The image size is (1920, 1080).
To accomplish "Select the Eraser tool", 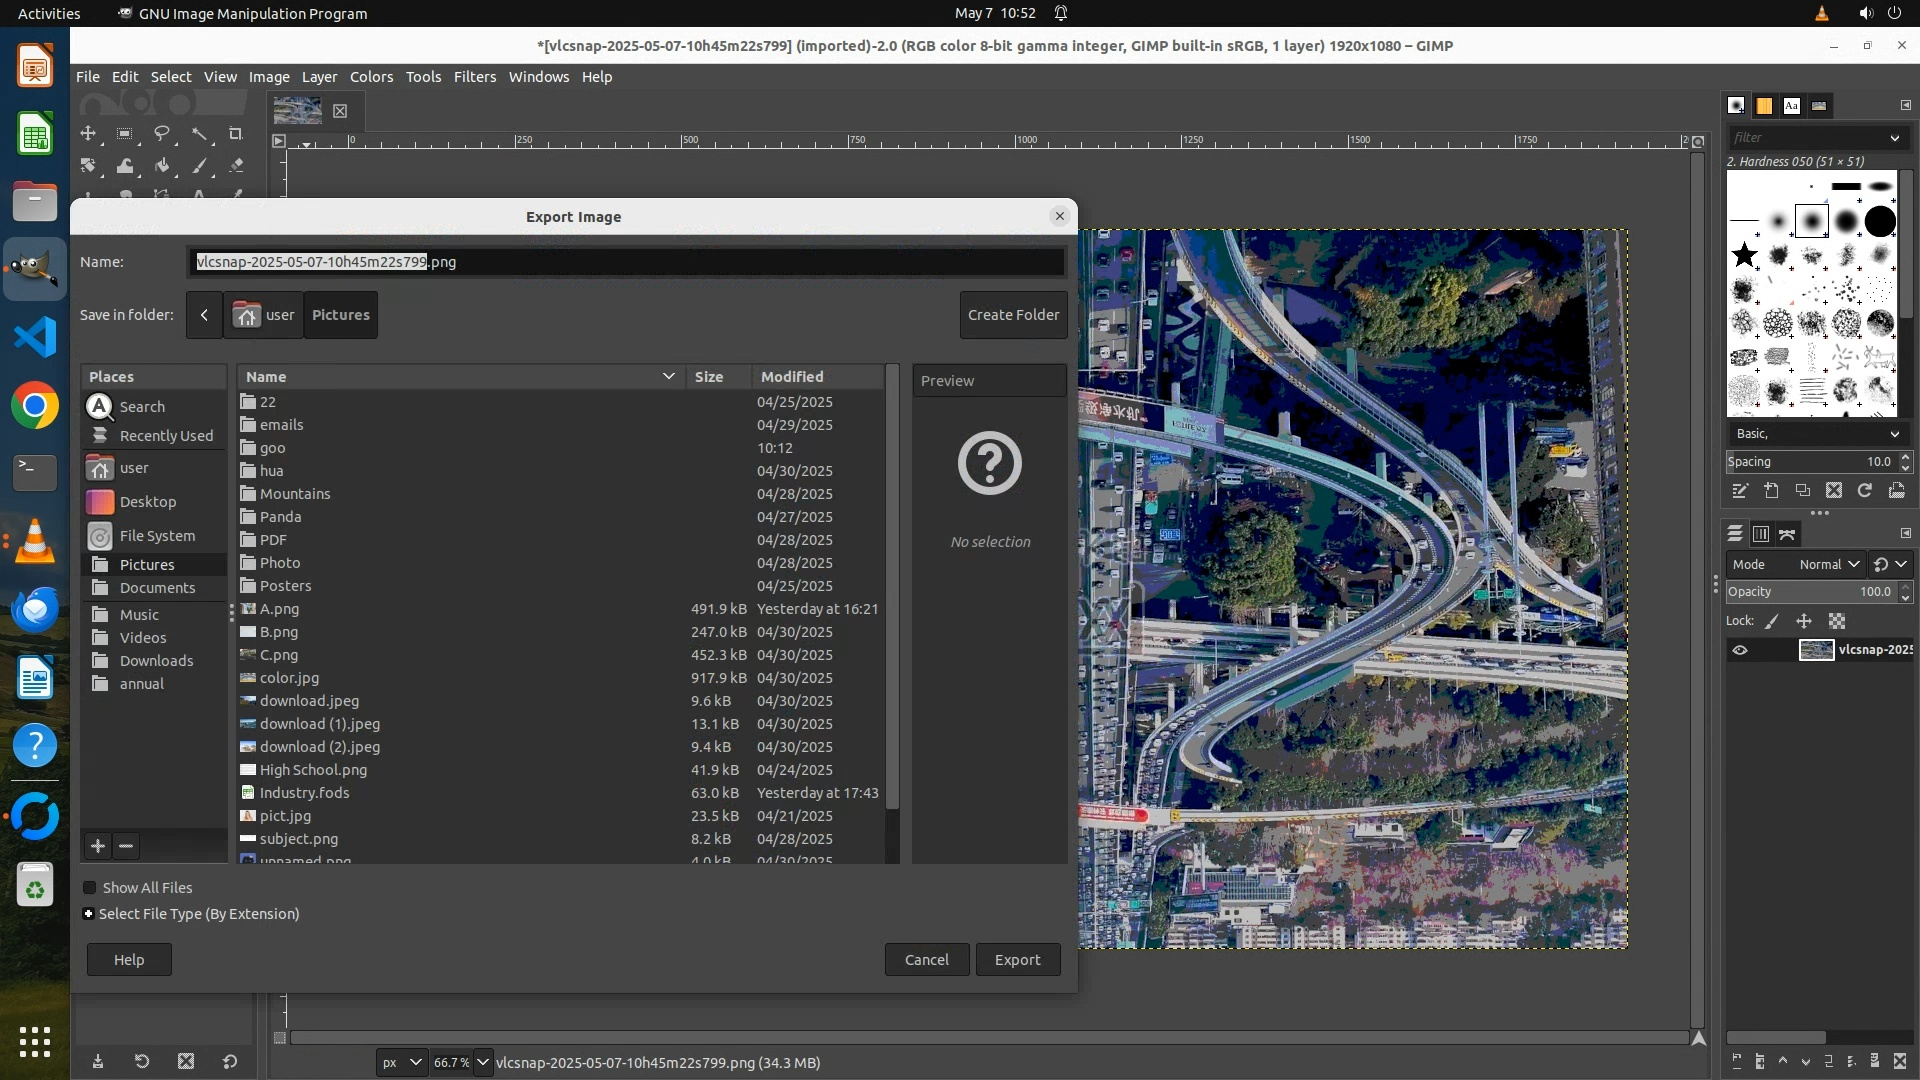I will [236, 166].
